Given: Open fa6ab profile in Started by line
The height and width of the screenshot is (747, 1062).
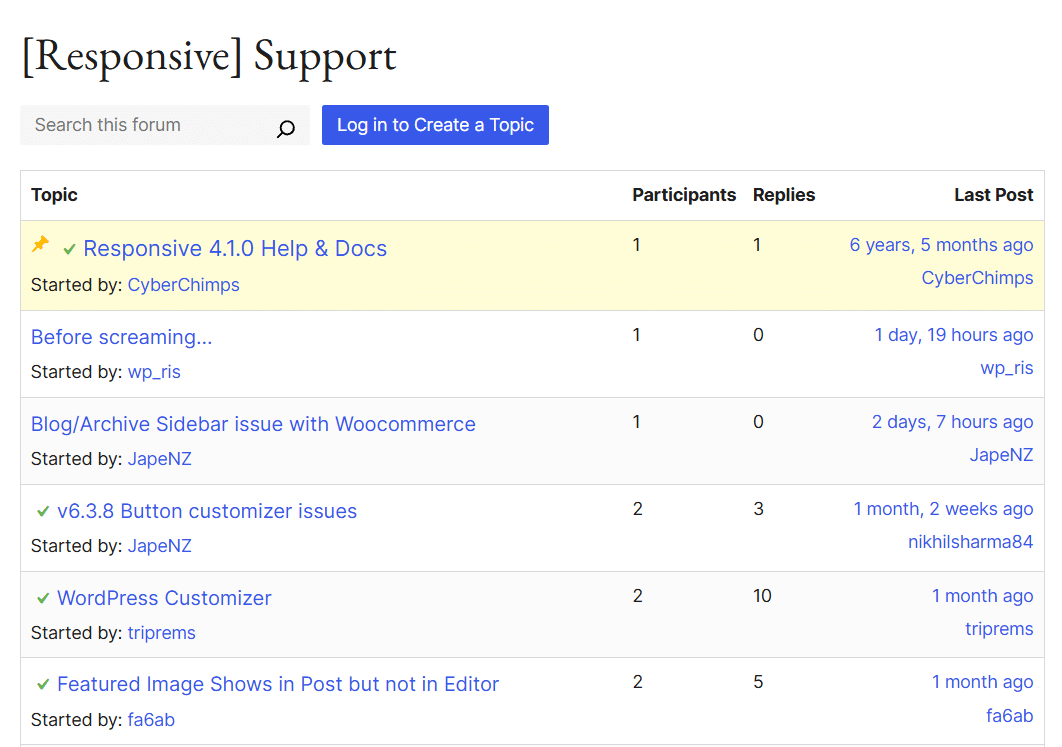Looking at the screenshot, I should (x=151, y=720).
